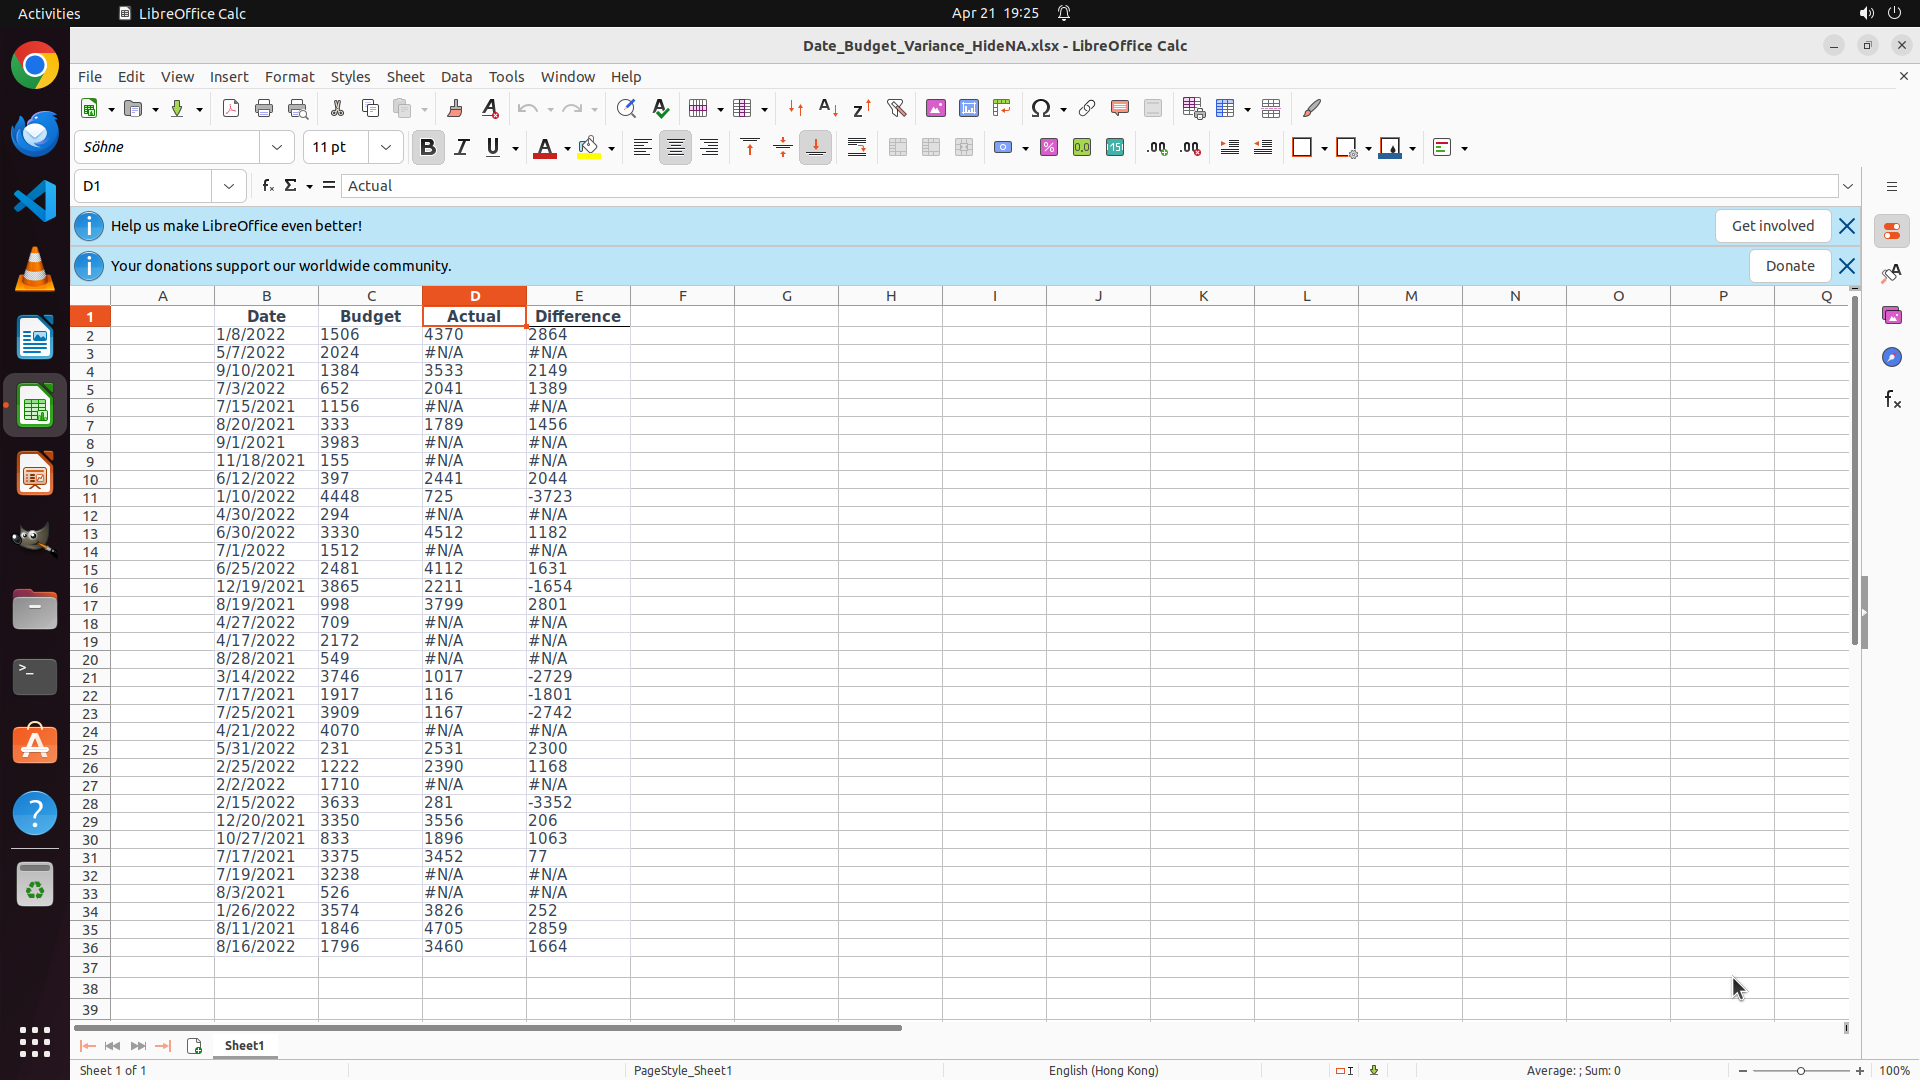Insert a chart using toolbar icon
1920x1080 pixels.
[x=968, y=108]
